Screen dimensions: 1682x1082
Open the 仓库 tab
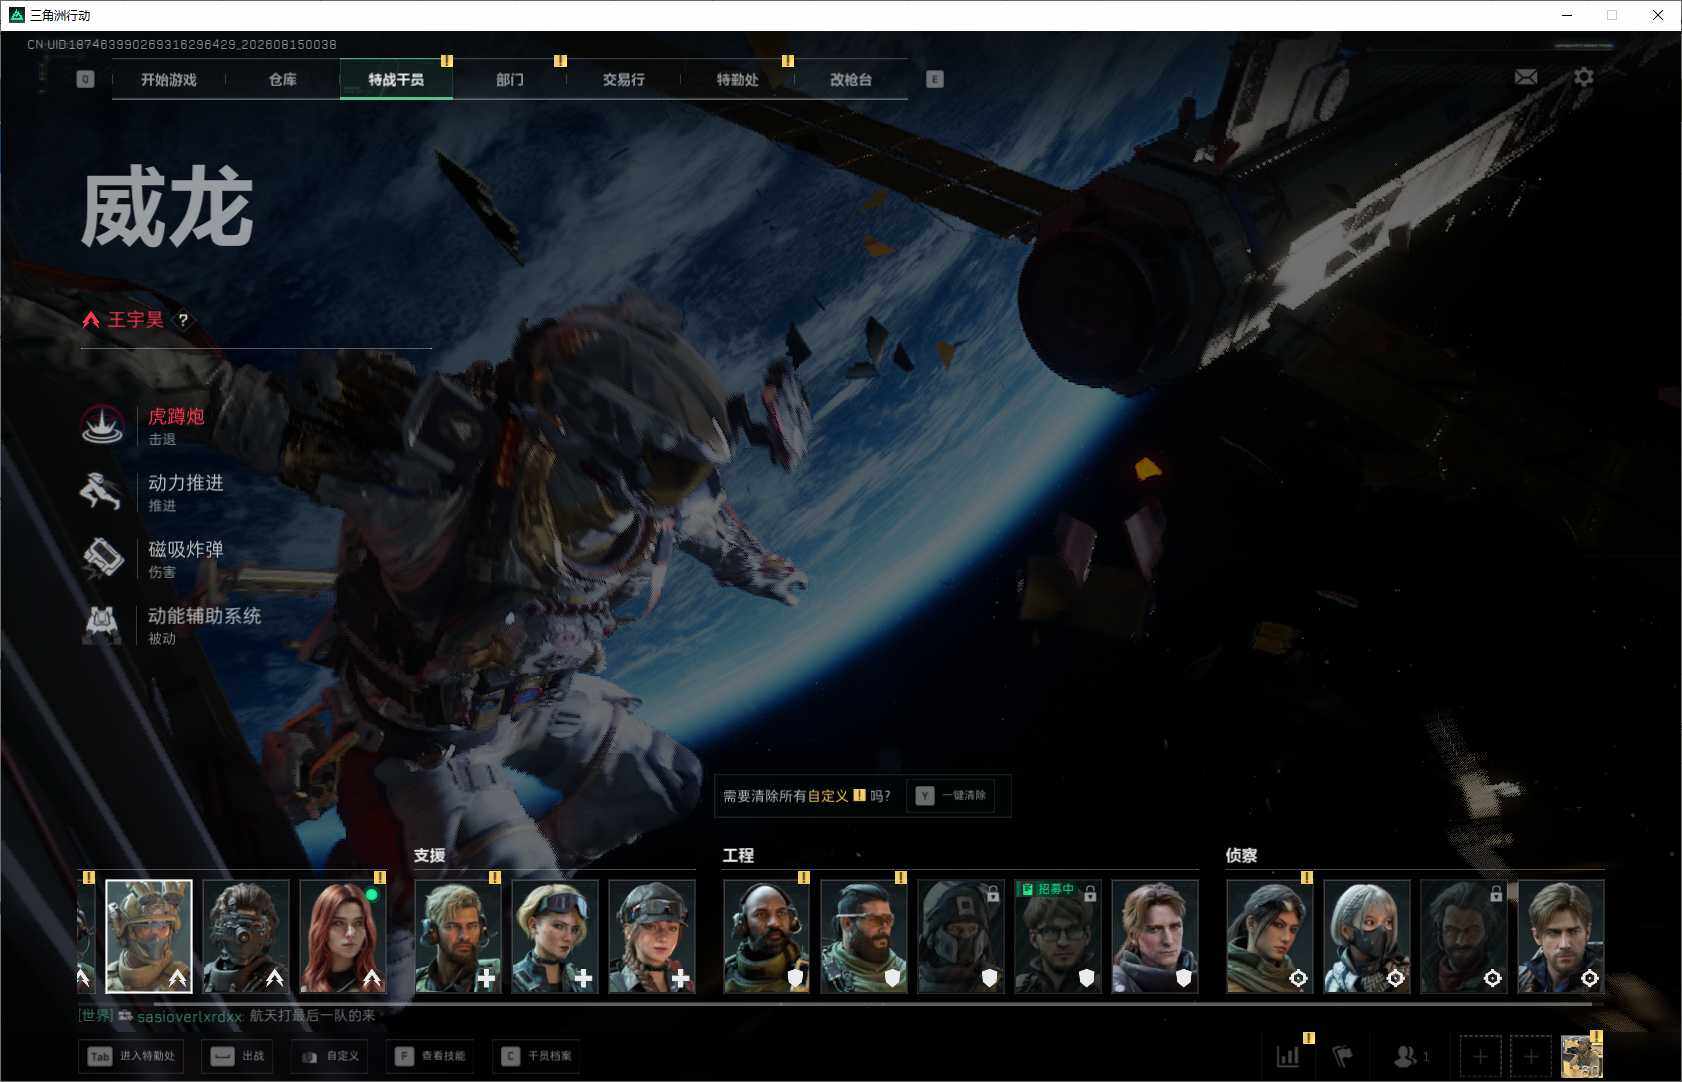click(283, 80)
